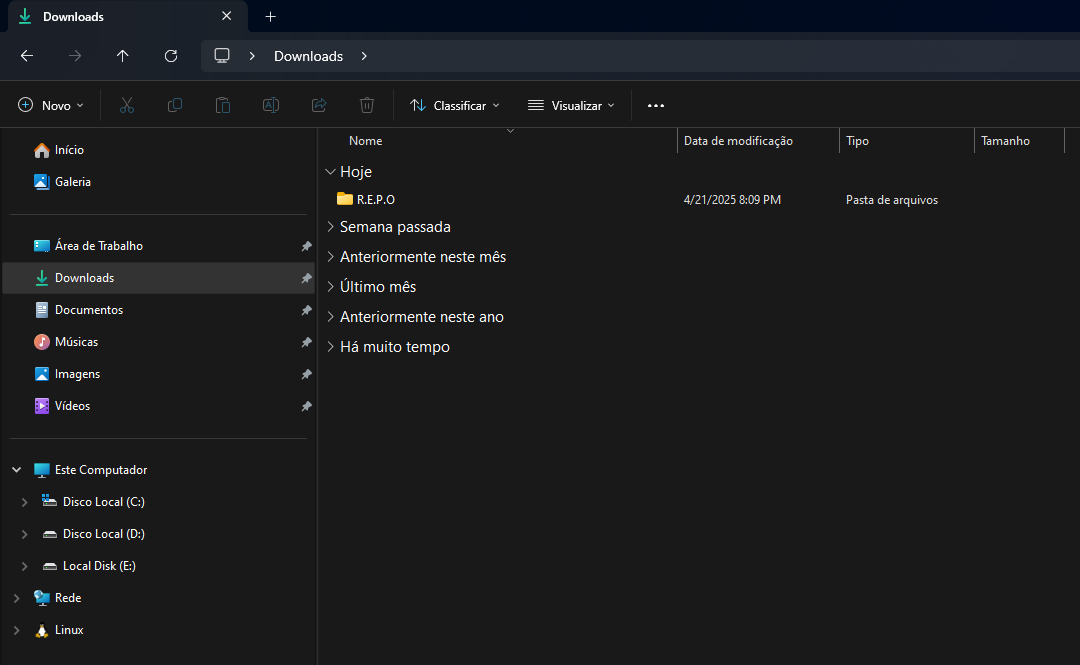Screen dimensions: 1080x665
Task: Click the Cut scissors icon in toolbar
Action: tap(127, 105)
